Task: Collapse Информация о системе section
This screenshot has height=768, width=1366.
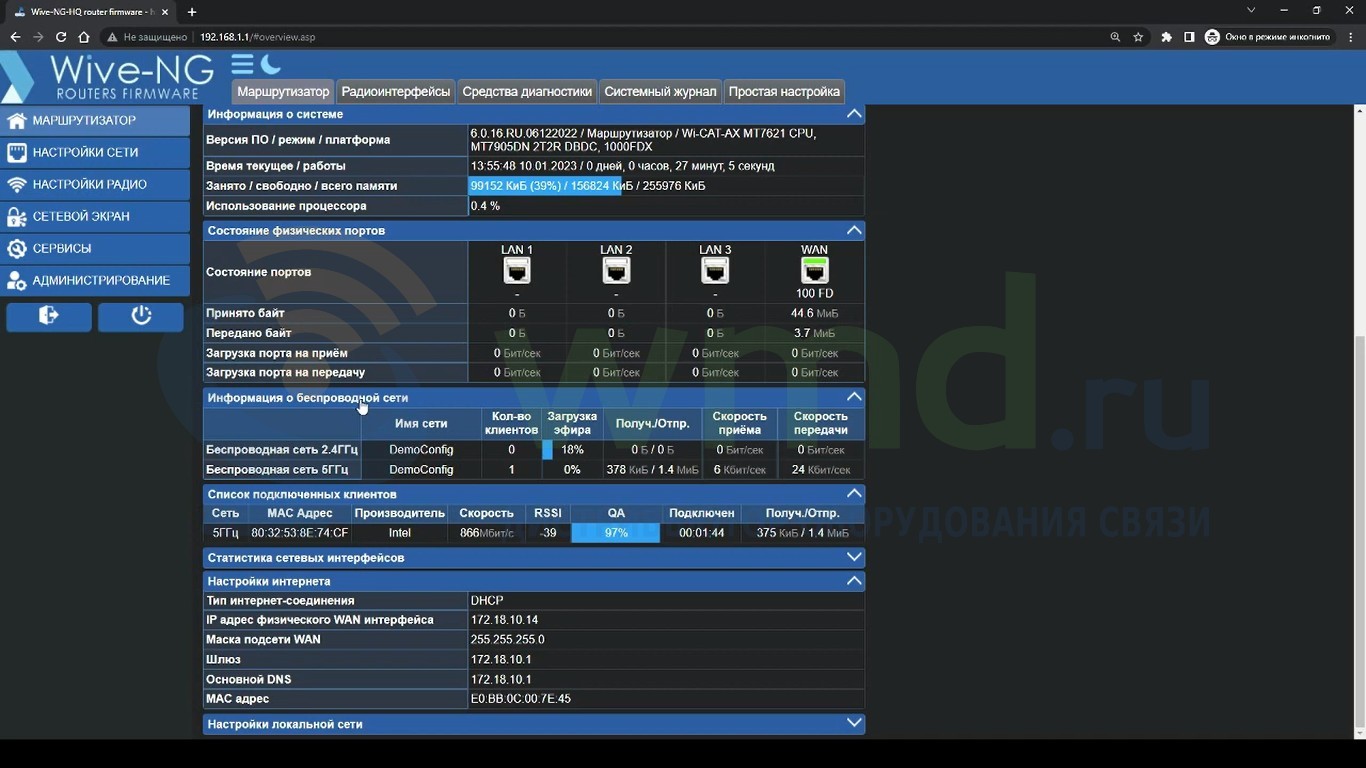Action: (x=854, y=114)
